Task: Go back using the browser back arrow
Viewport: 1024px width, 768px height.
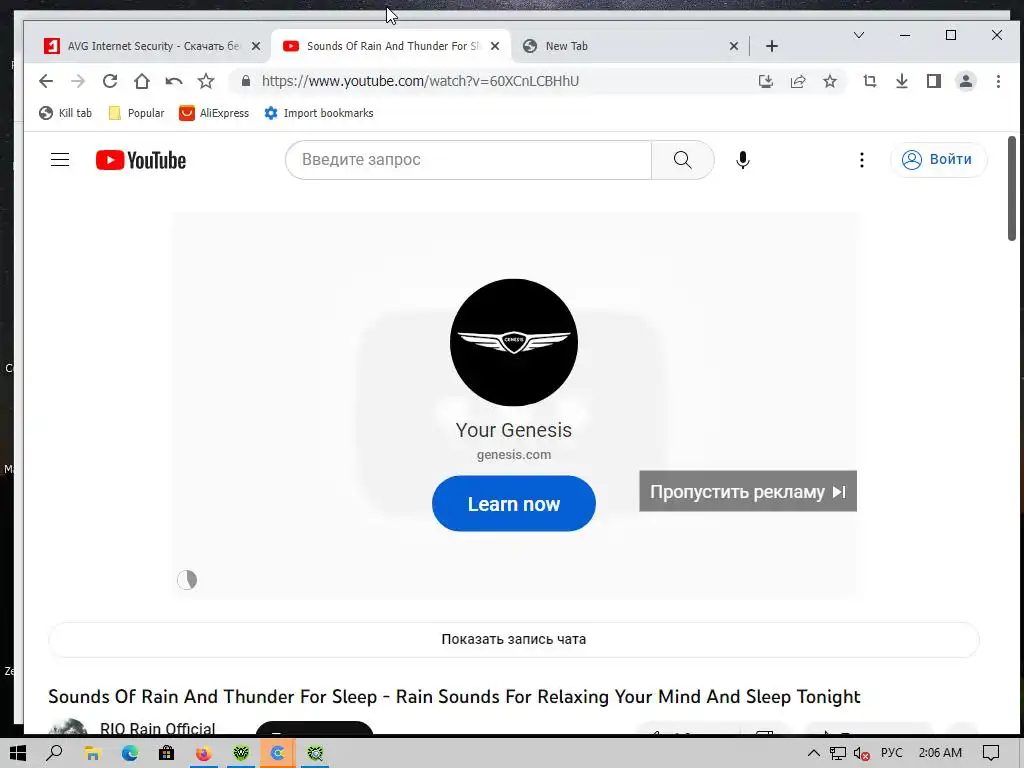Action: 46,81
